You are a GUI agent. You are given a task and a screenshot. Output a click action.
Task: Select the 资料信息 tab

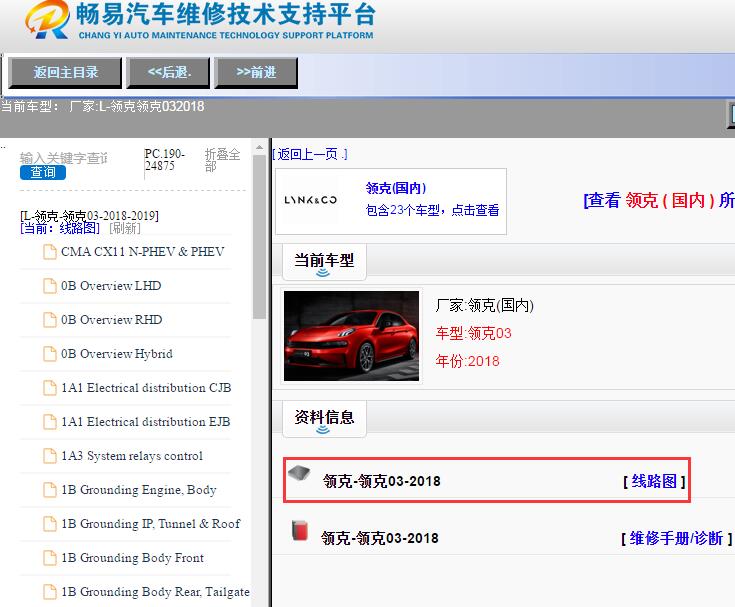pos(324,419)
